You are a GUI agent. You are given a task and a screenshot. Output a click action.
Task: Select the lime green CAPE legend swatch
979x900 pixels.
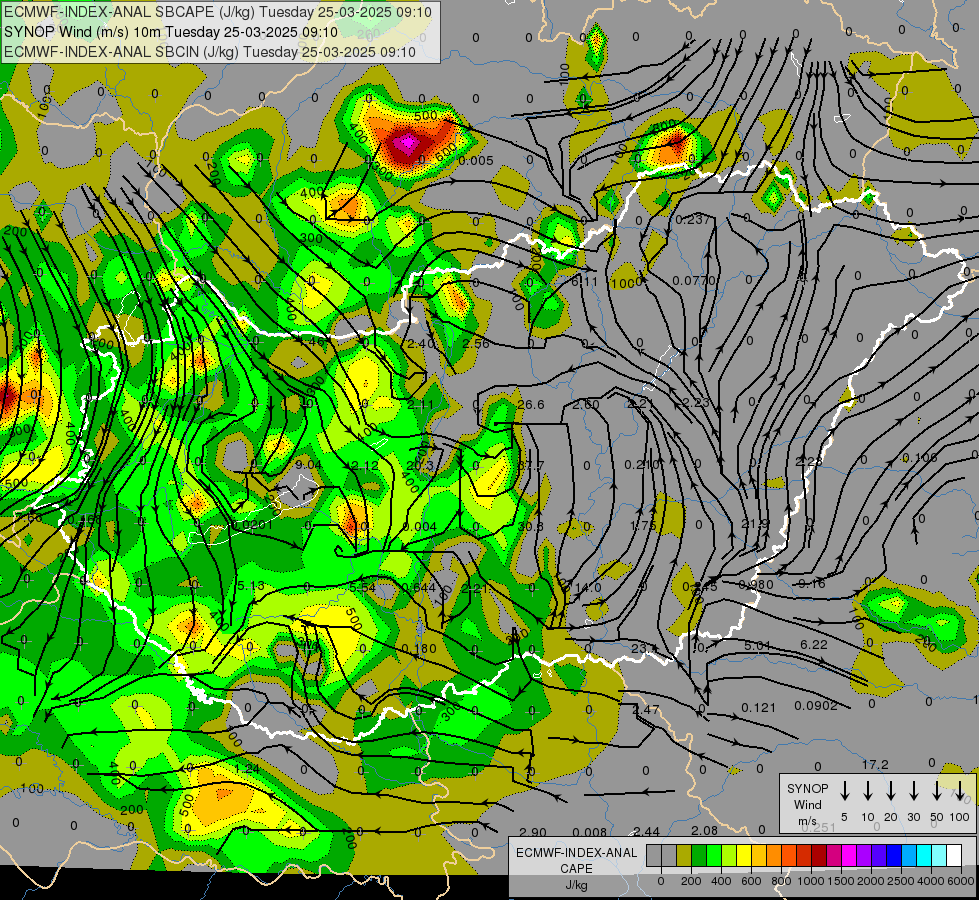click(714, 855)
